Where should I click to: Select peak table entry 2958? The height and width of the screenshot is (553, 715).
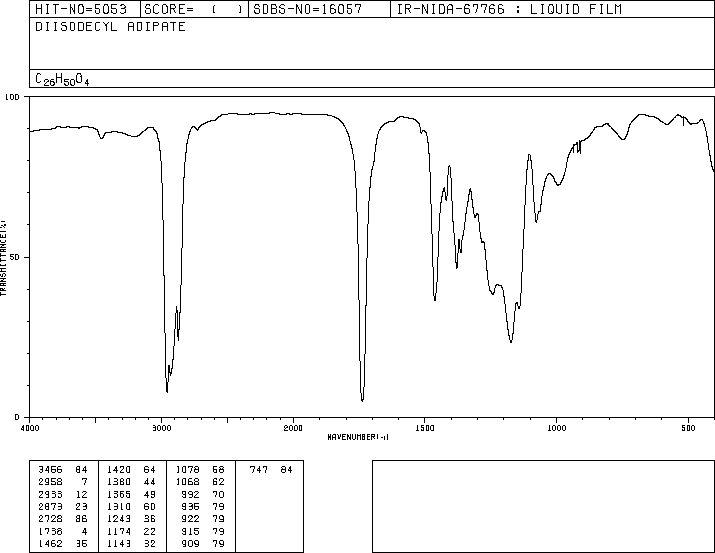[50, 482]
